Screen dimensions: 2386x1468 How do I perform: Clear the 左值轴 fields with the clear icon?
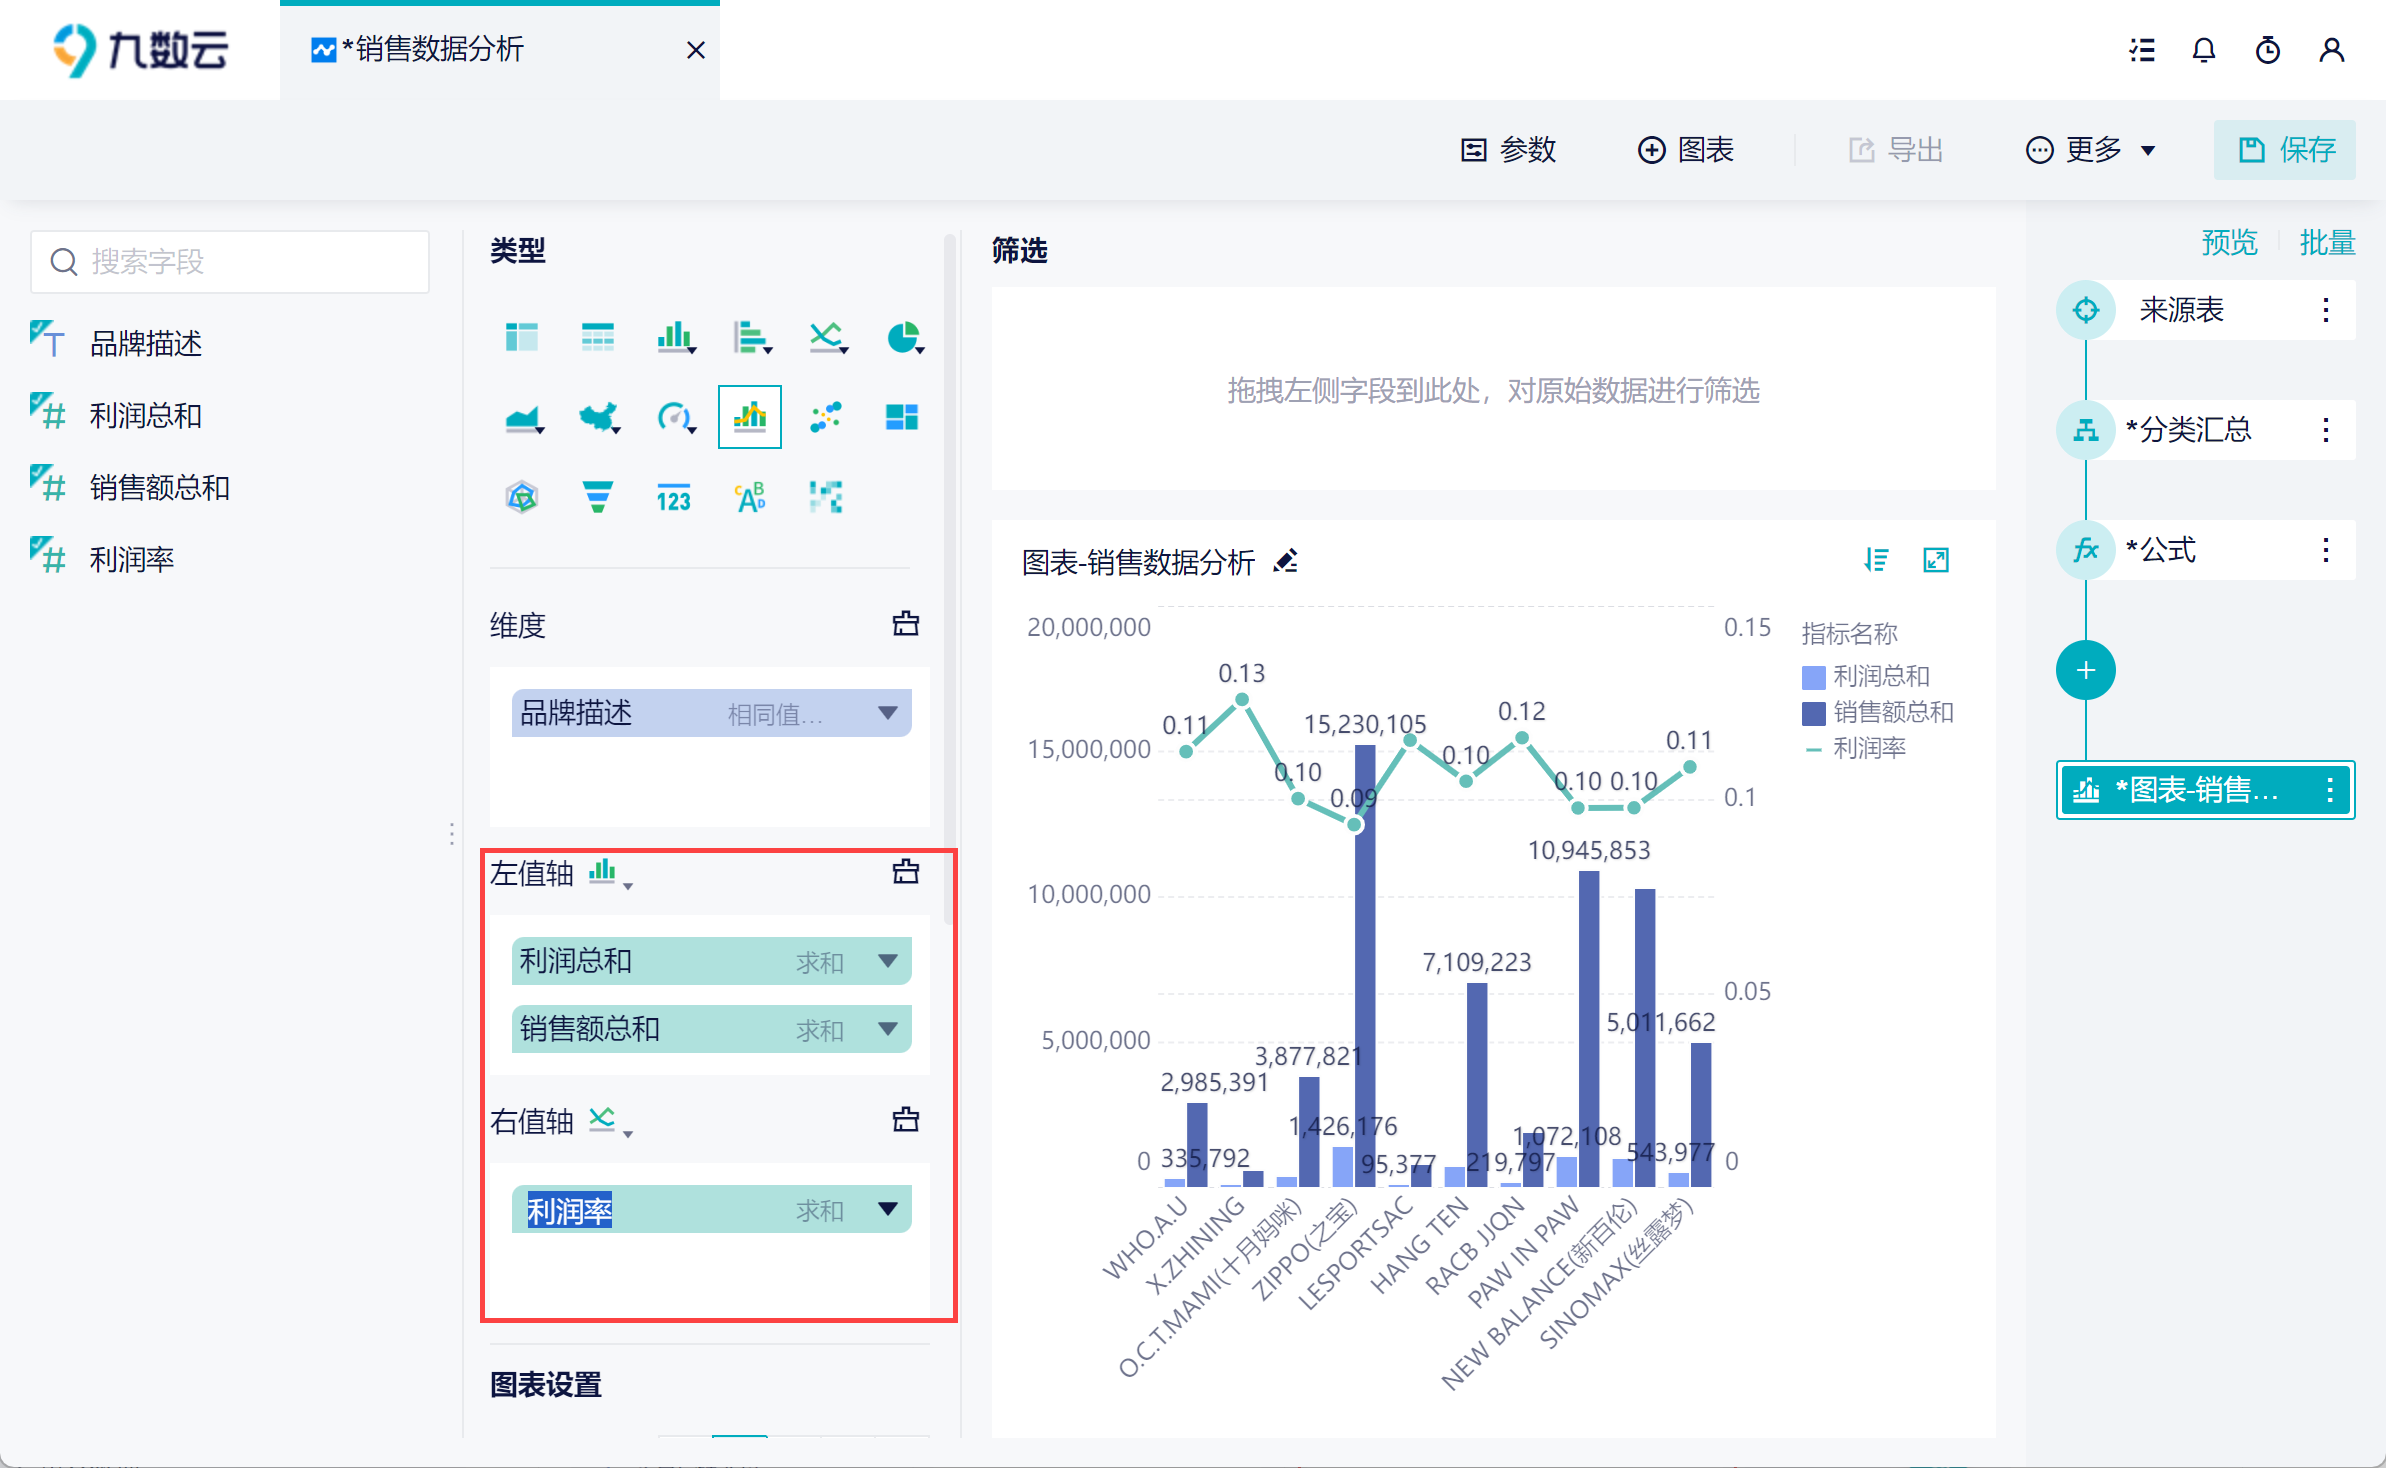(905, 873)
